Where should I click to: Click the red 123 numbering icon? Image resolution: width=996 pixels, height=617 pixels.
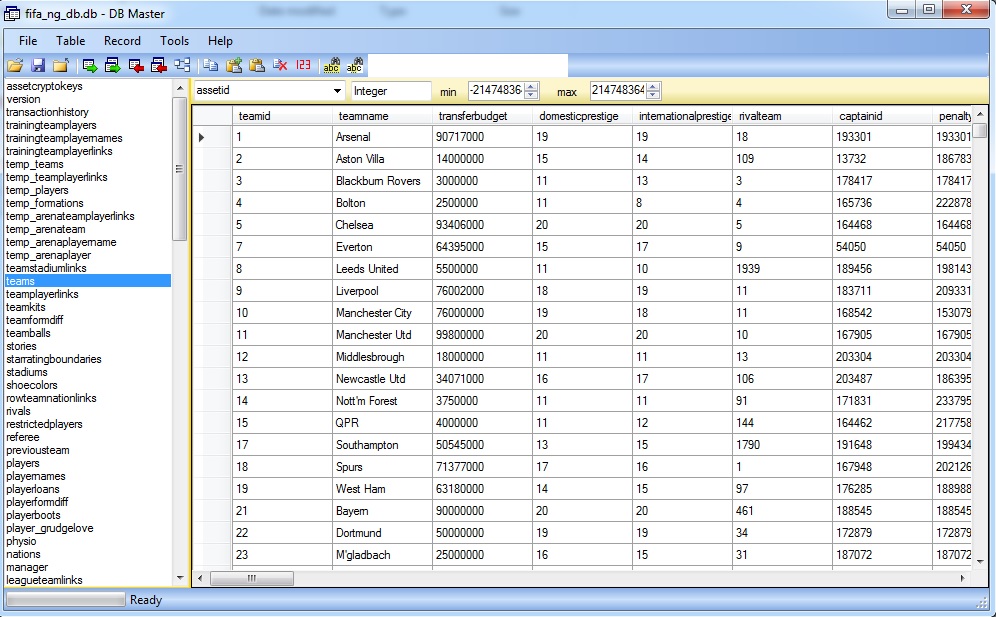pos(304,65)
